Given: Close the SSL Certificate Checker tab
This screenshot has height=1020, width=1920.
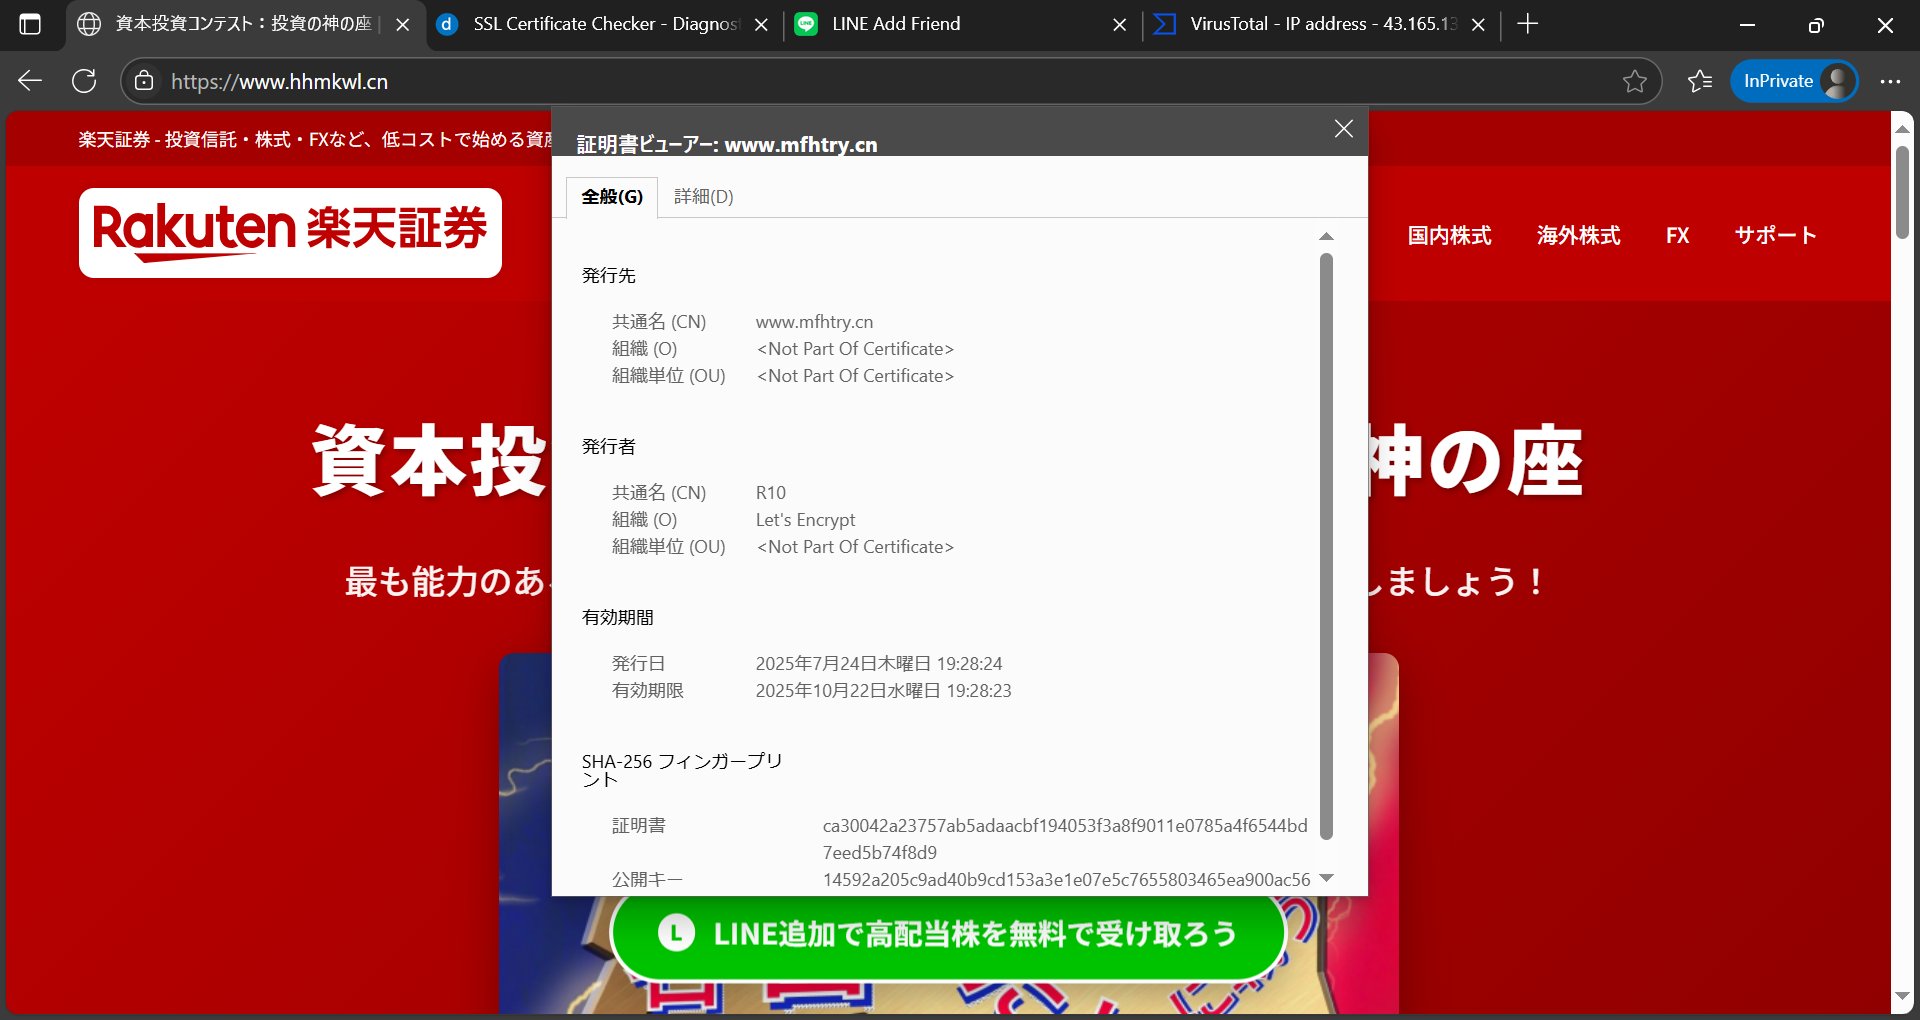Looking at the screenshot, I should pos(761,25).
